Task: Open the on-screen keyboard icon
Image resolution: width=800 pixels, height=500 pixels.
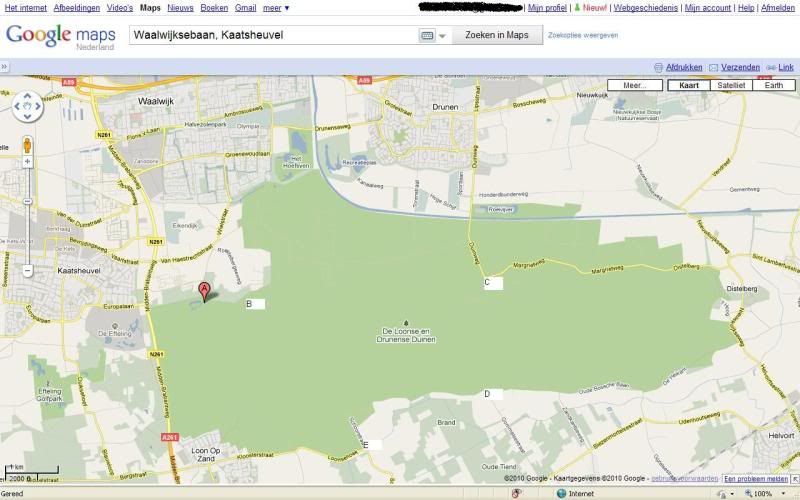Action: (x=427, y=35)
